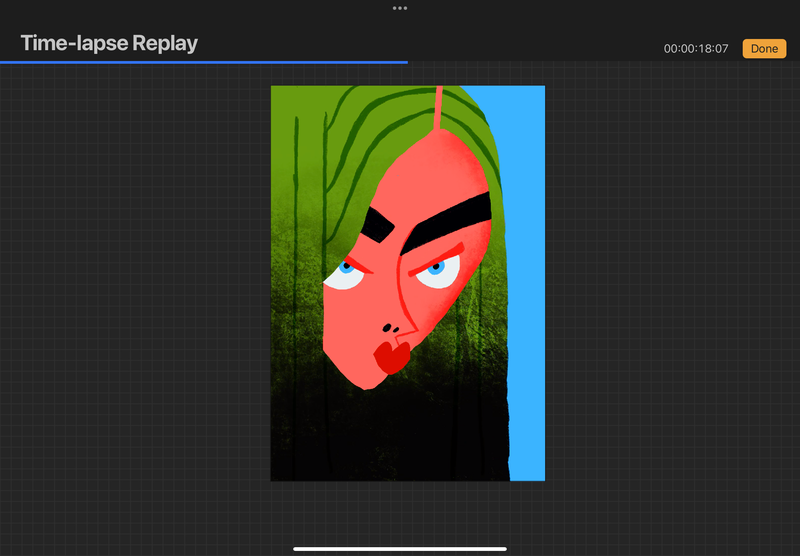The height and width of the screenshot is (556, 800).
Task: Click the left blue eye in the artwork
Action: pos(348,267)
